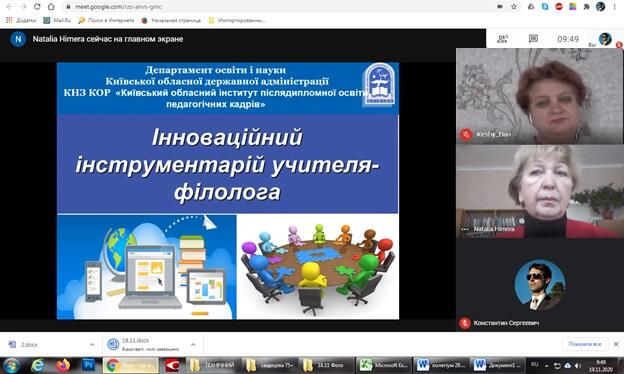Click the Windows Start orb

[11, 365]
